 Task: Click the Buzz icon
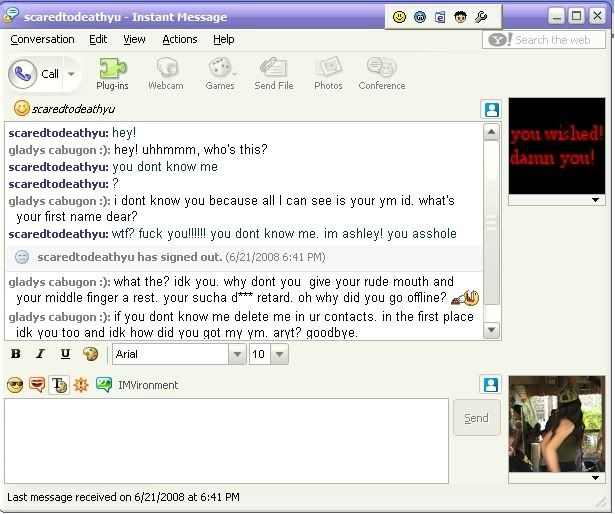tap(81, 385)
